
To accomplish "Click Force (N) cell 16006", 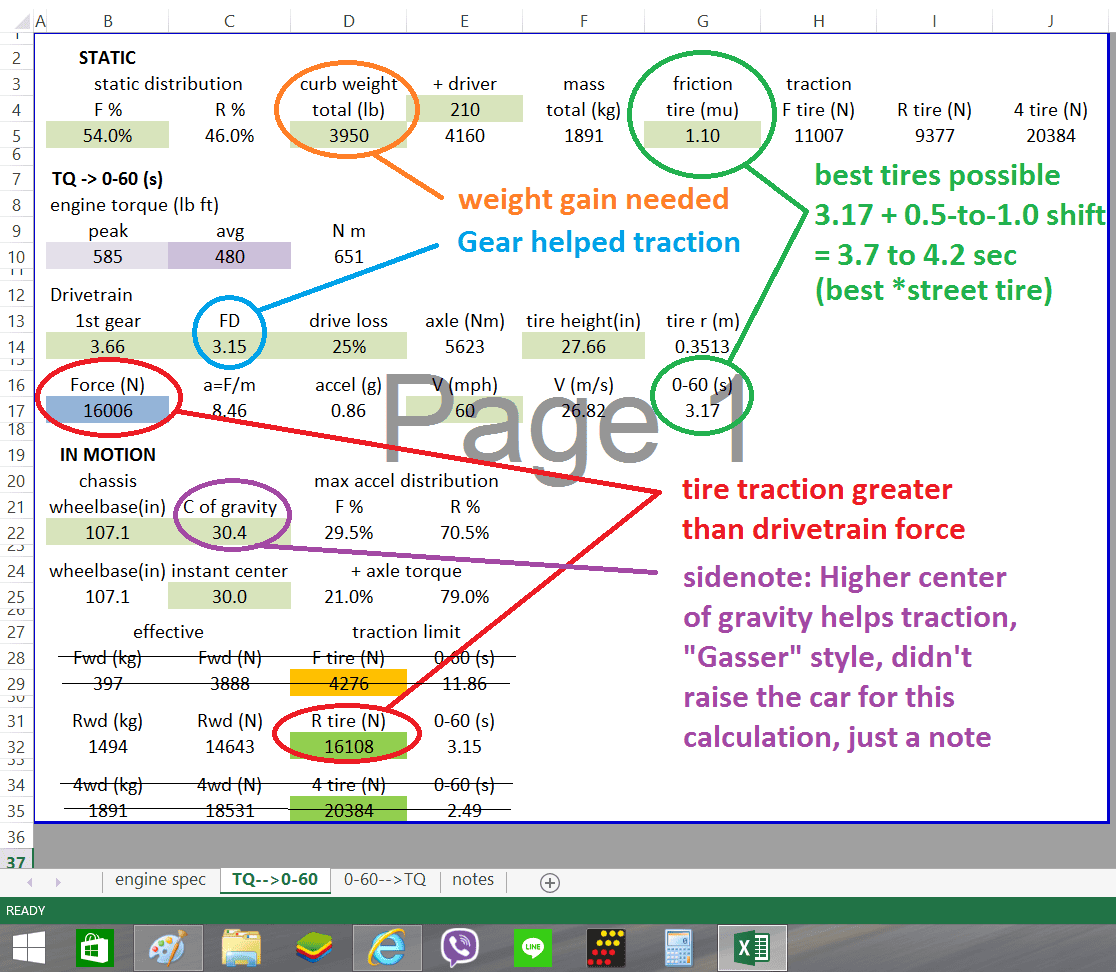I will coord(107,411).
